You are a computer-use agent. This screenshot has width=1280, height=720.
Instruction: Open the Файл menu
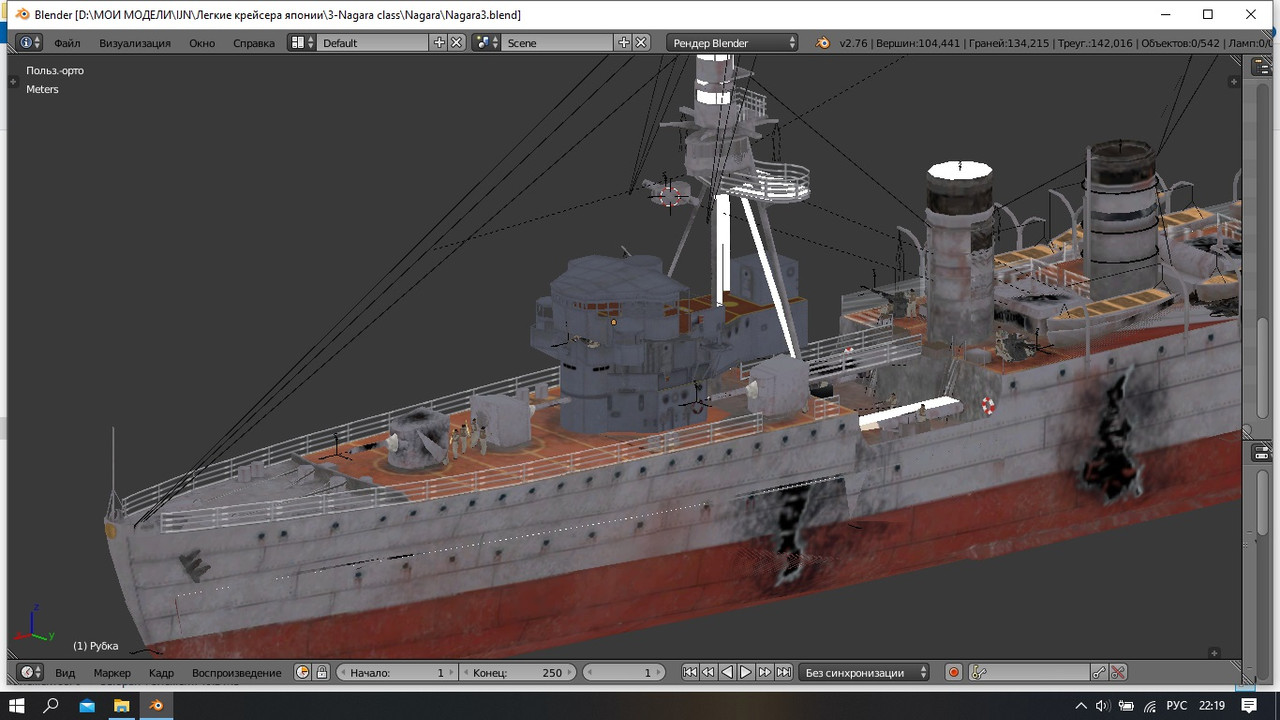(x=67, y=43)
